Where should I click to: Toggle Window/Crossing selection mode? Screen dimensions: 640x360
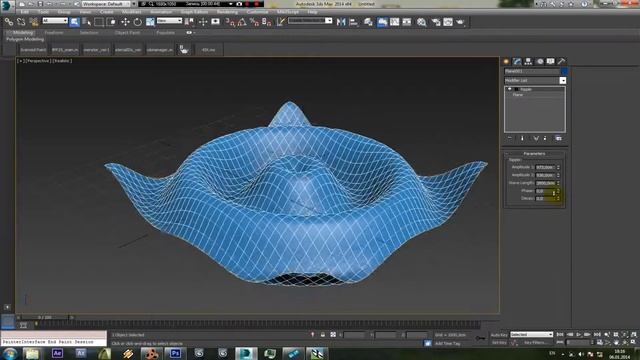click(x=111, y=22)
